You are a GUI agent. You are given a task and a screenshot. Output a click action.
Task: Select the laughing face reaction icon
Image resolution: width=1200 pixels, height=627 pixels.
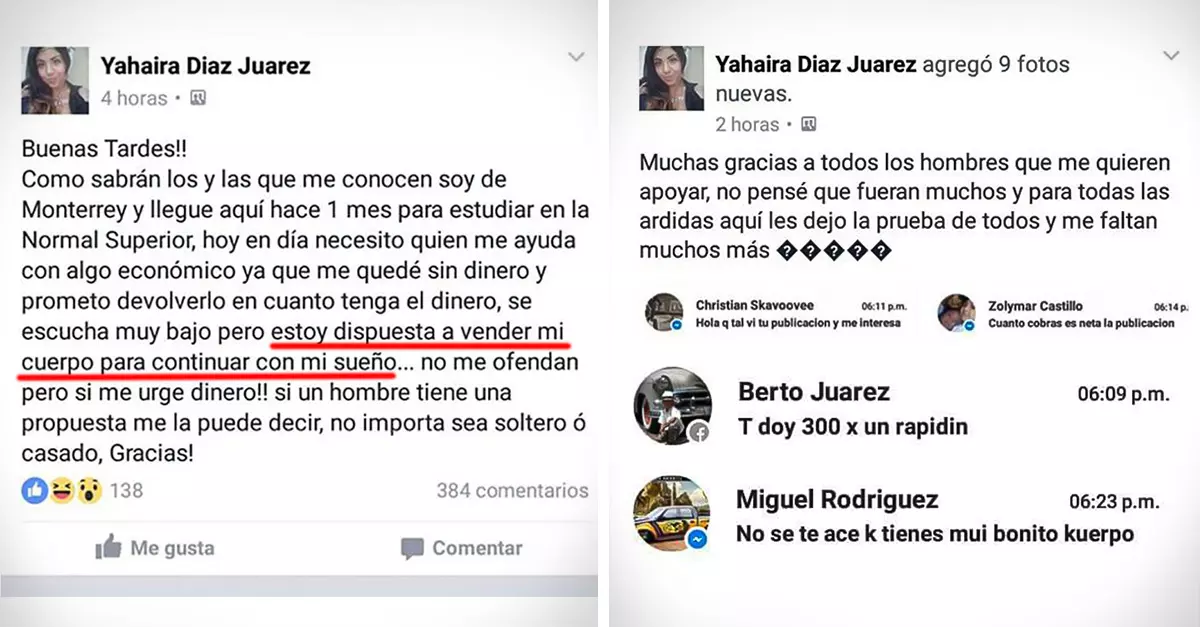(62, 490)
